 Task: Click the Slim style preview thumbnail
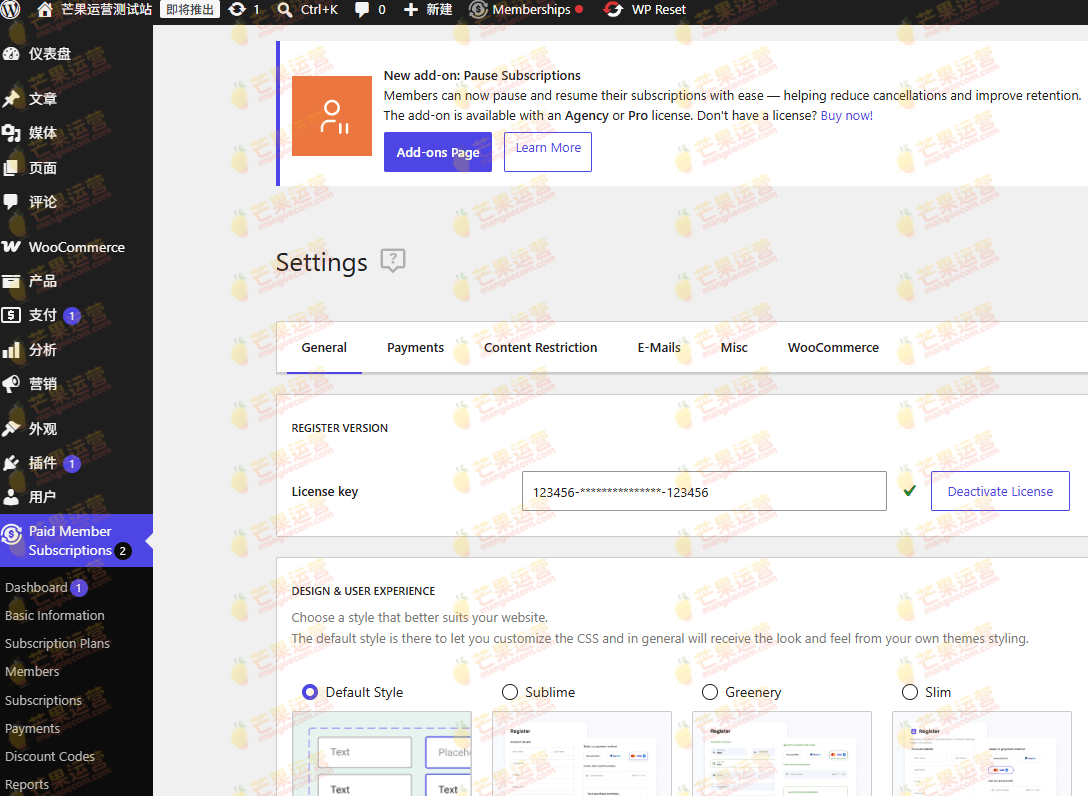pyautogui.click(x=982, y=754)
